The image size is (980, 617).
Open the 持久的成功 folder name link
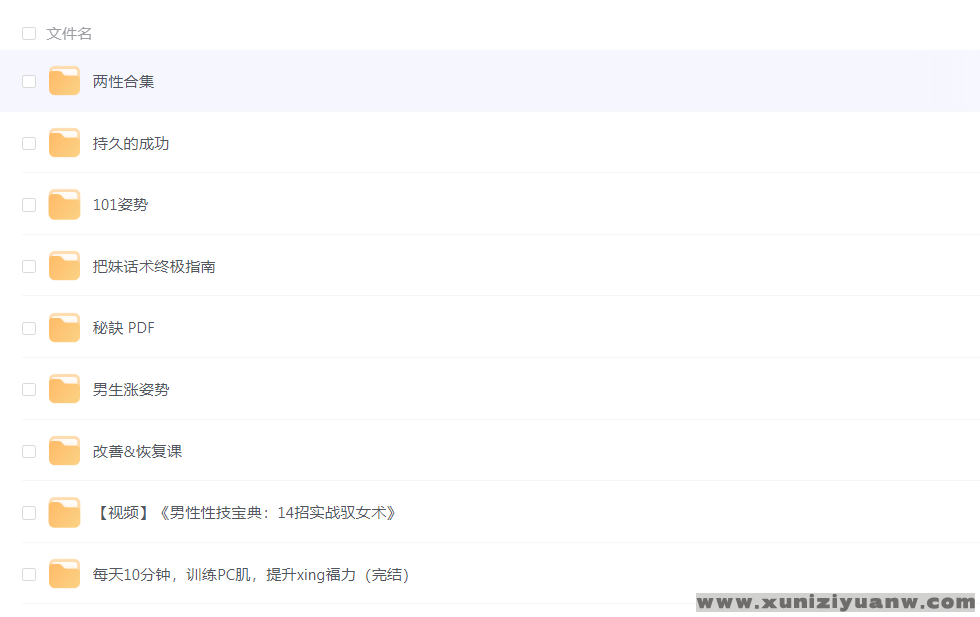pos(131,143)
